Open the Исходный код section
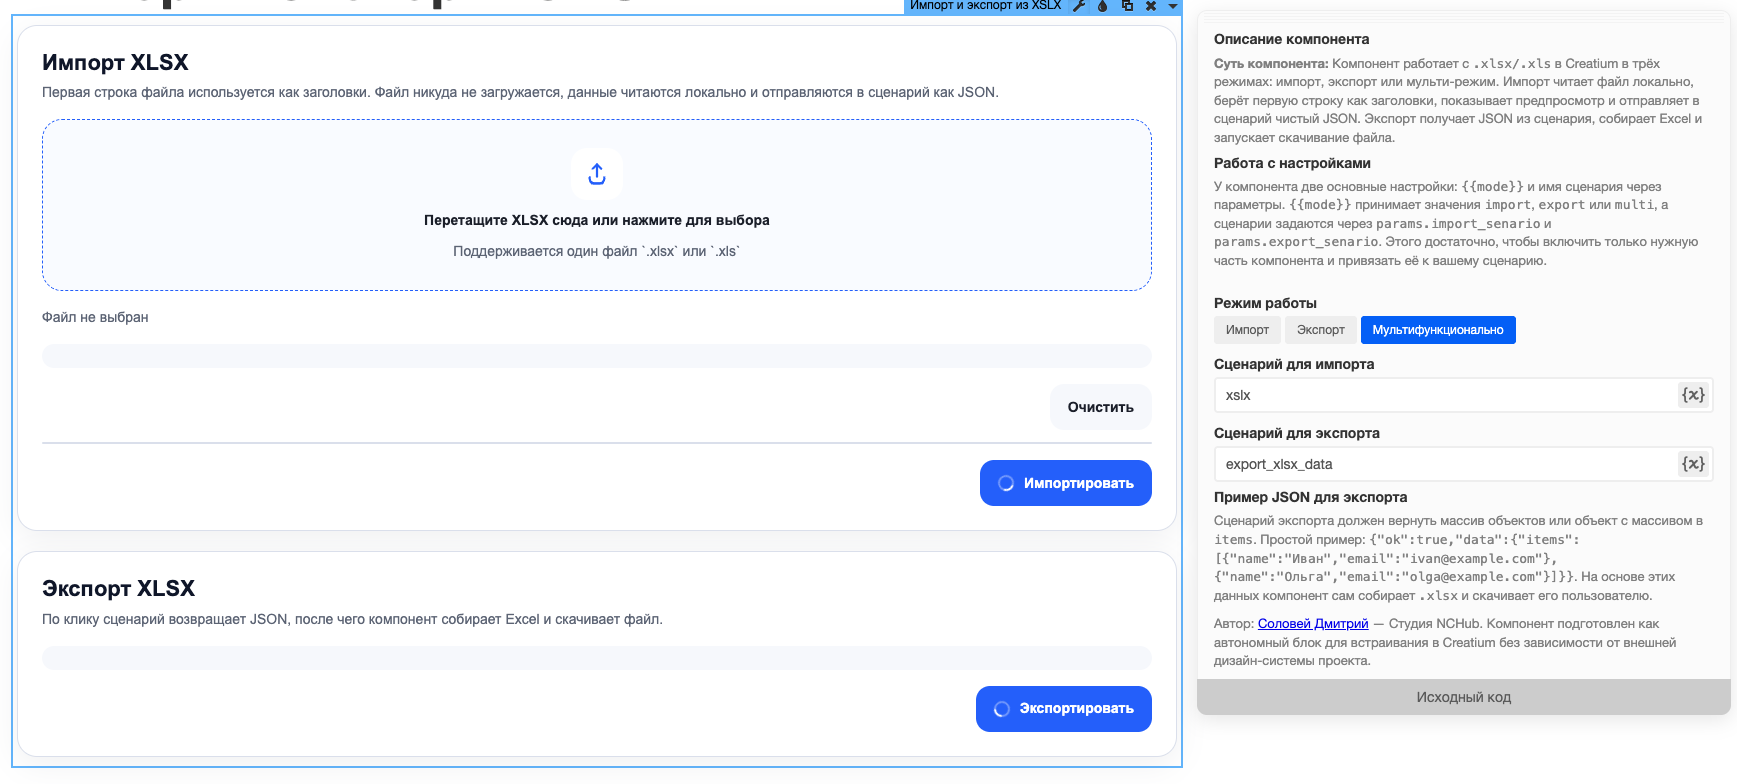 point(1463,697)
